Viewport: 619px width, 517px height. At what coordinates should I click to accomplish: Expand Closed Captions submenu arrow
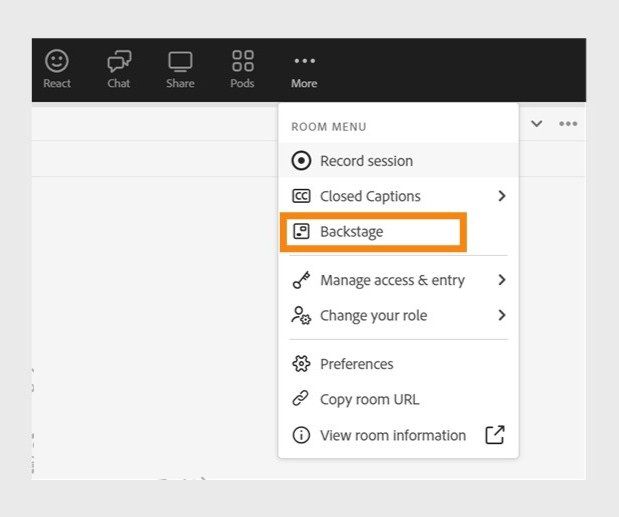point(502,196)
